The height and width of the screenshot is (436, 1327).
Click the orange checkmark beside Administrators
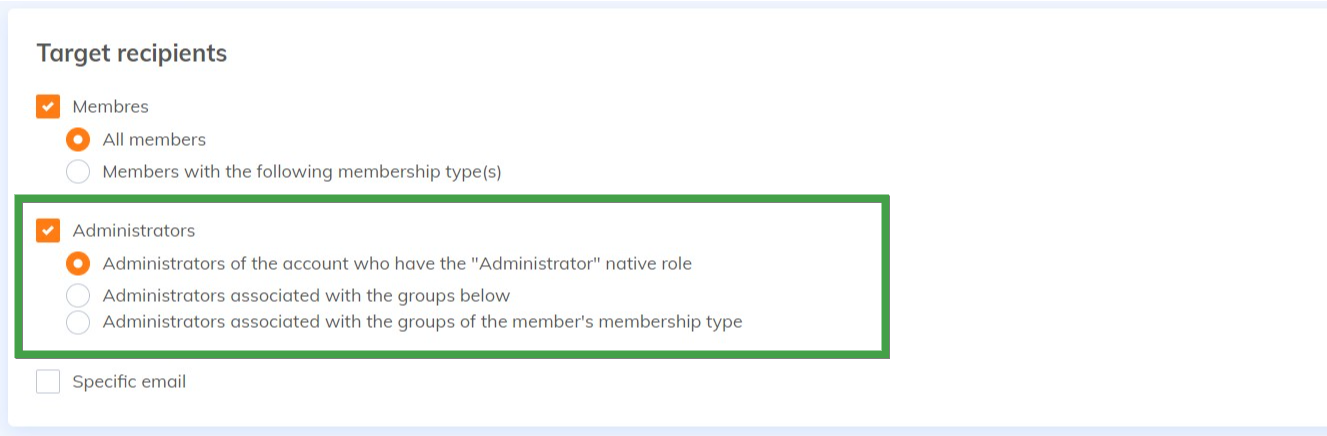pos(48,231)
